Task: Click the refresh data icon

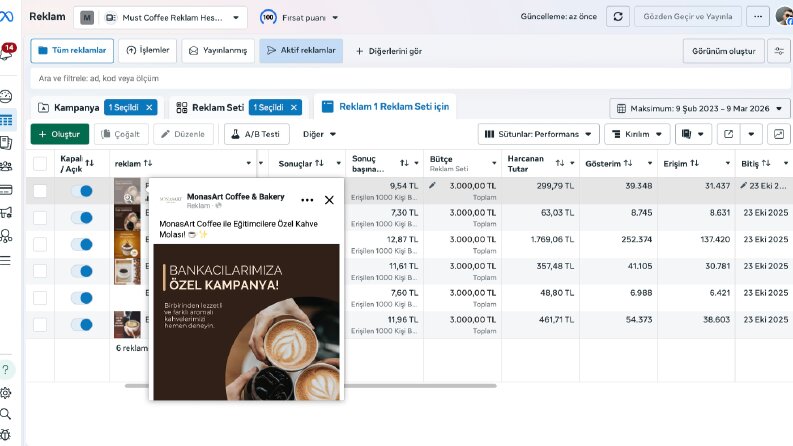Action: [x=618, y=17]
